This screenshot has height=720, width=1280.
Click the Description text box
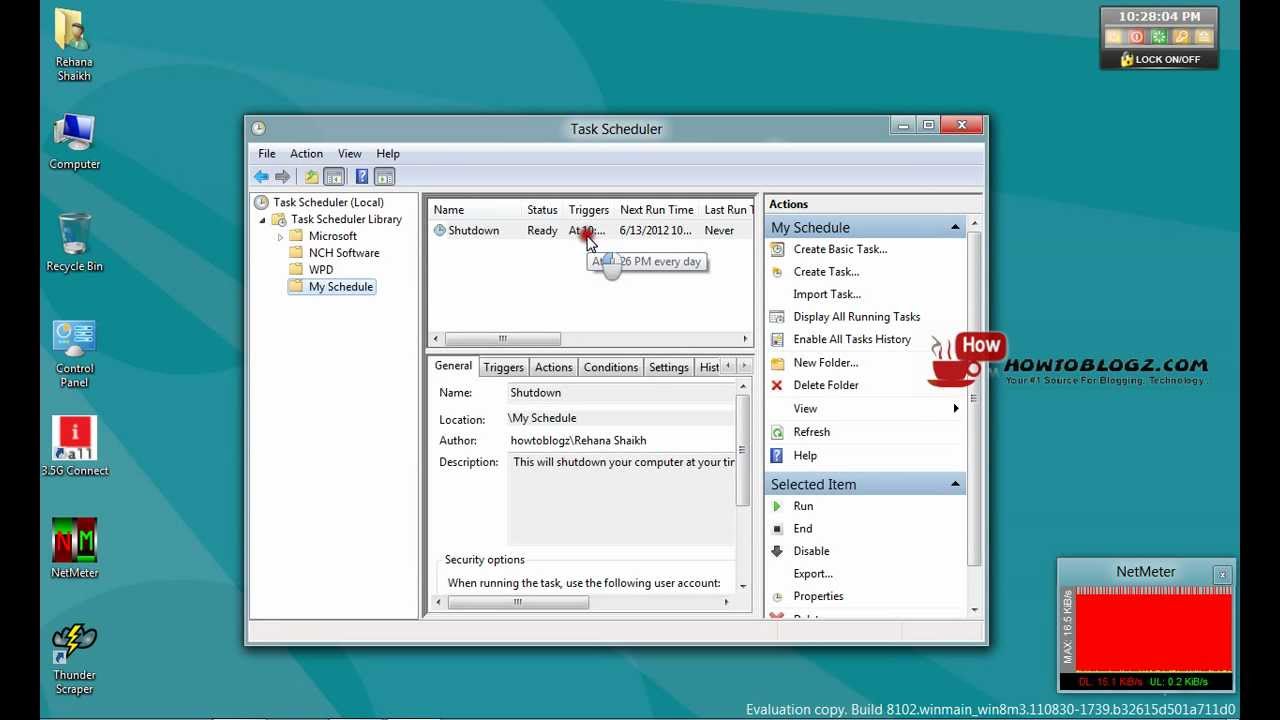click(x=620, y=498)
